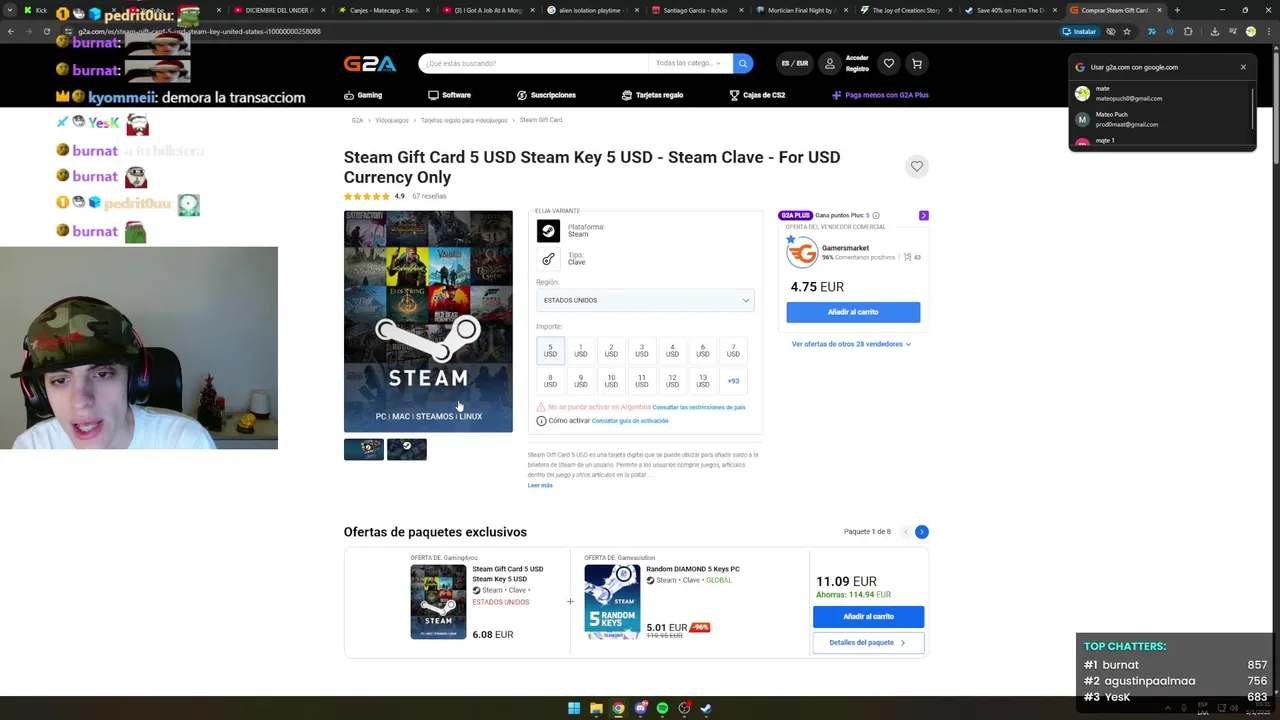Click the user account icon beside Acceder
The width and height of the screenshot is (1280, 720).
(x=829, y=64)
